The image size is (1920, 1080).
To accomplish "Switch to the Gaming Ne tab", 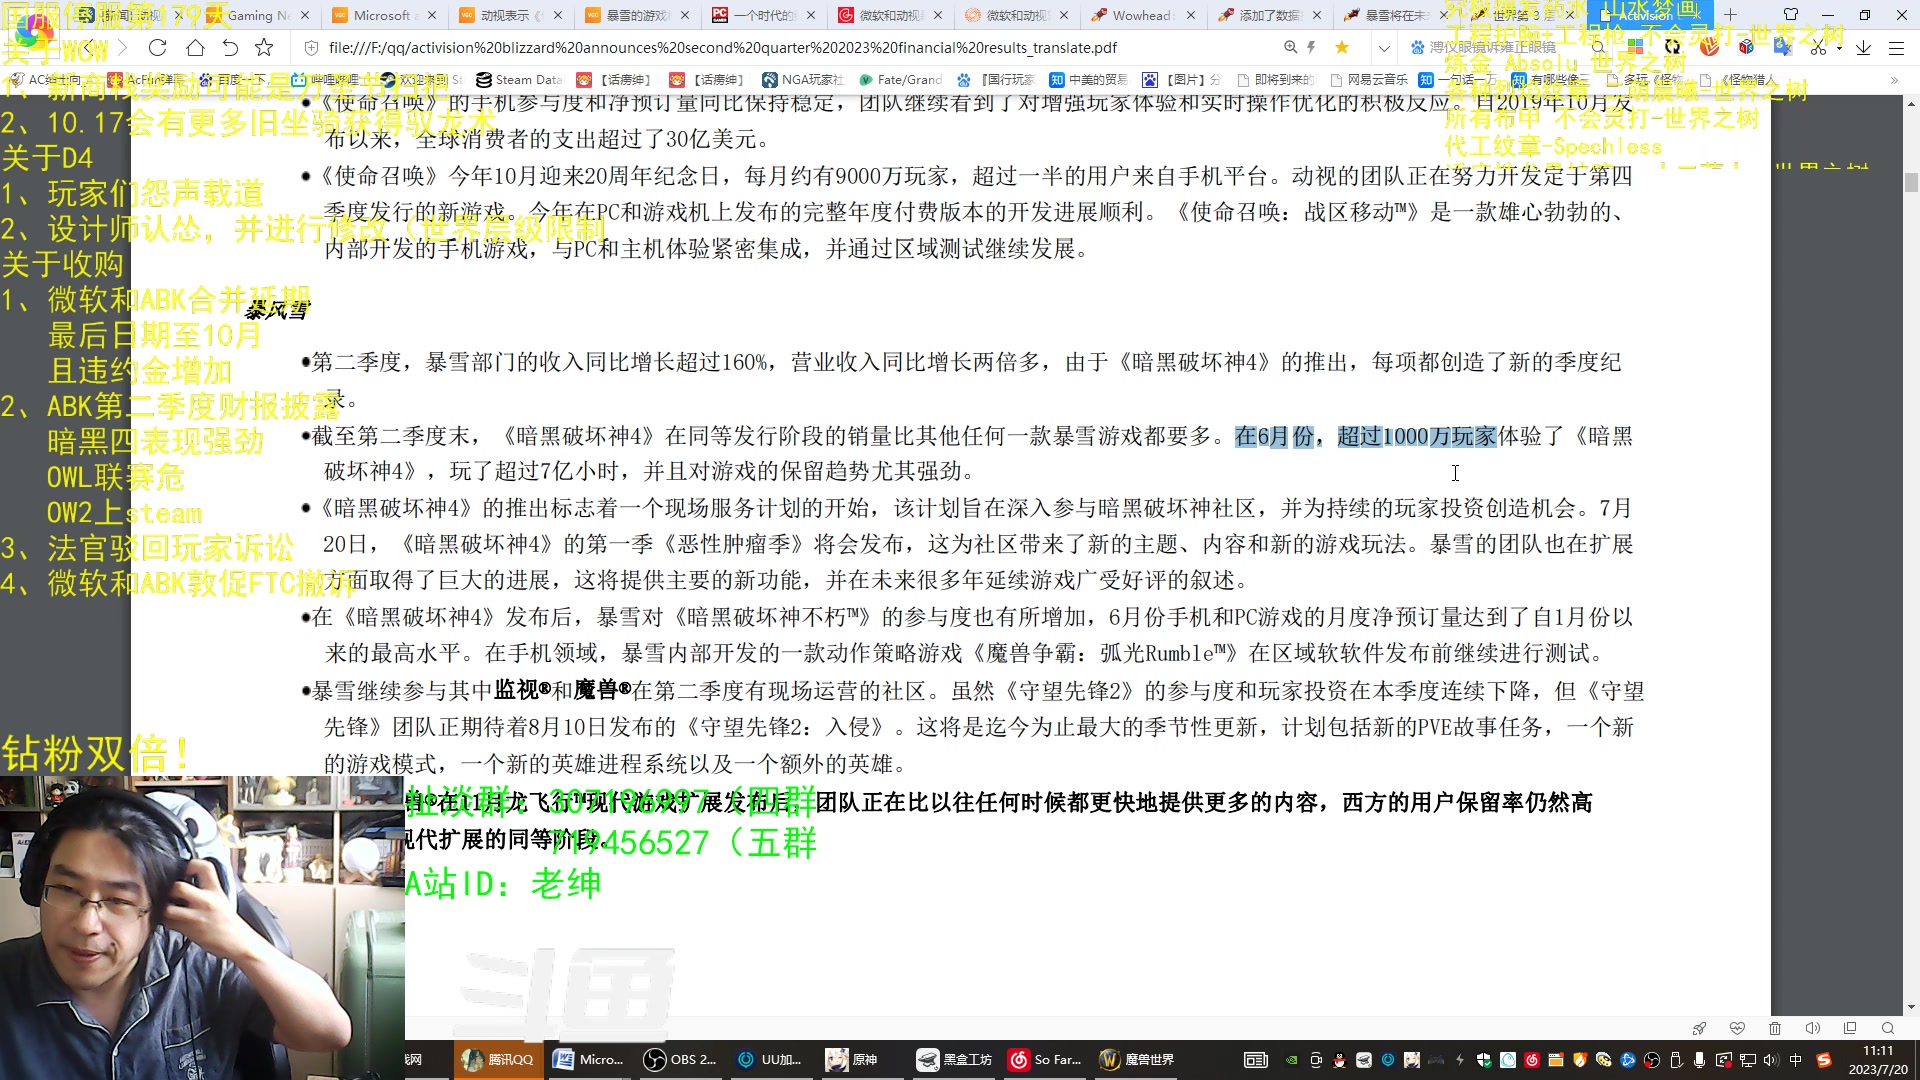I will point(258,15).
